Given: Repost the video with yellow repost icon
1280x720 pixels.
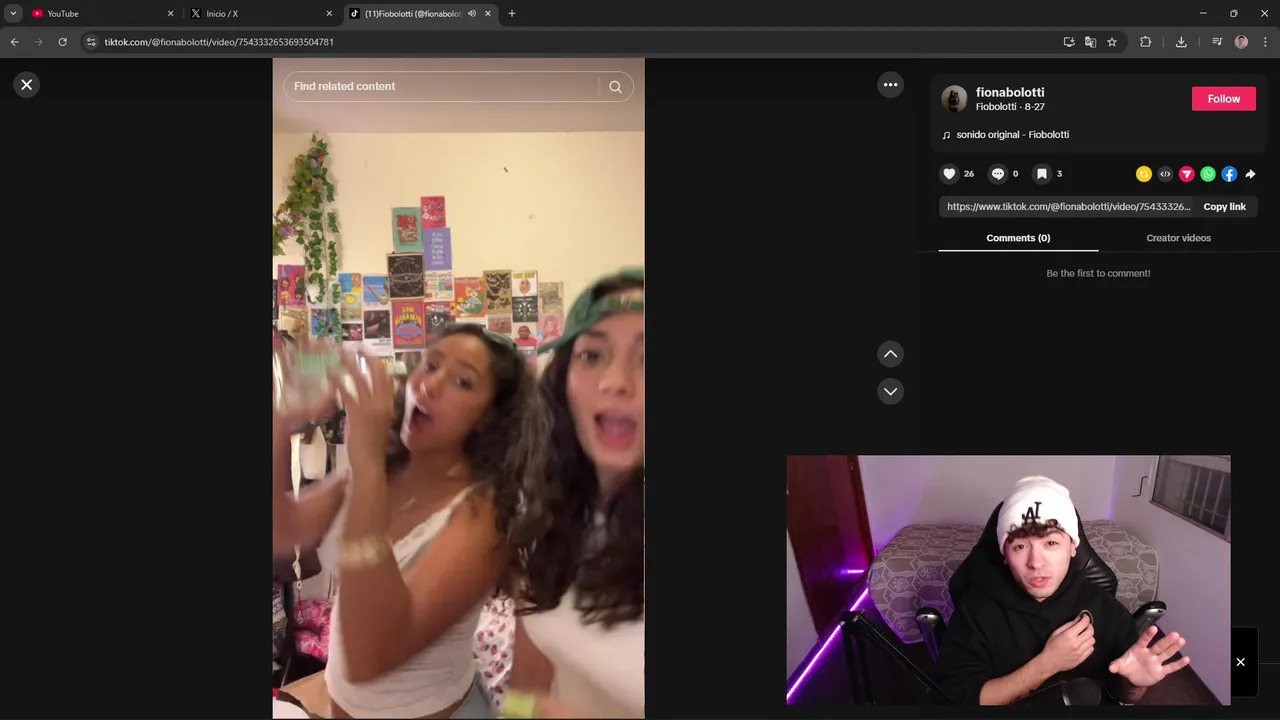Looking at the screenshot, I should click(1144, 174).
